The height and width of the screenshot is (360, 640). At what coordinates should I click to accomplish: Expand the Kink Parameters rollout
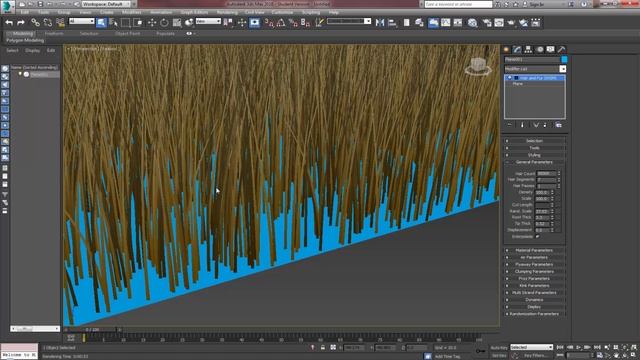(535, 285)
